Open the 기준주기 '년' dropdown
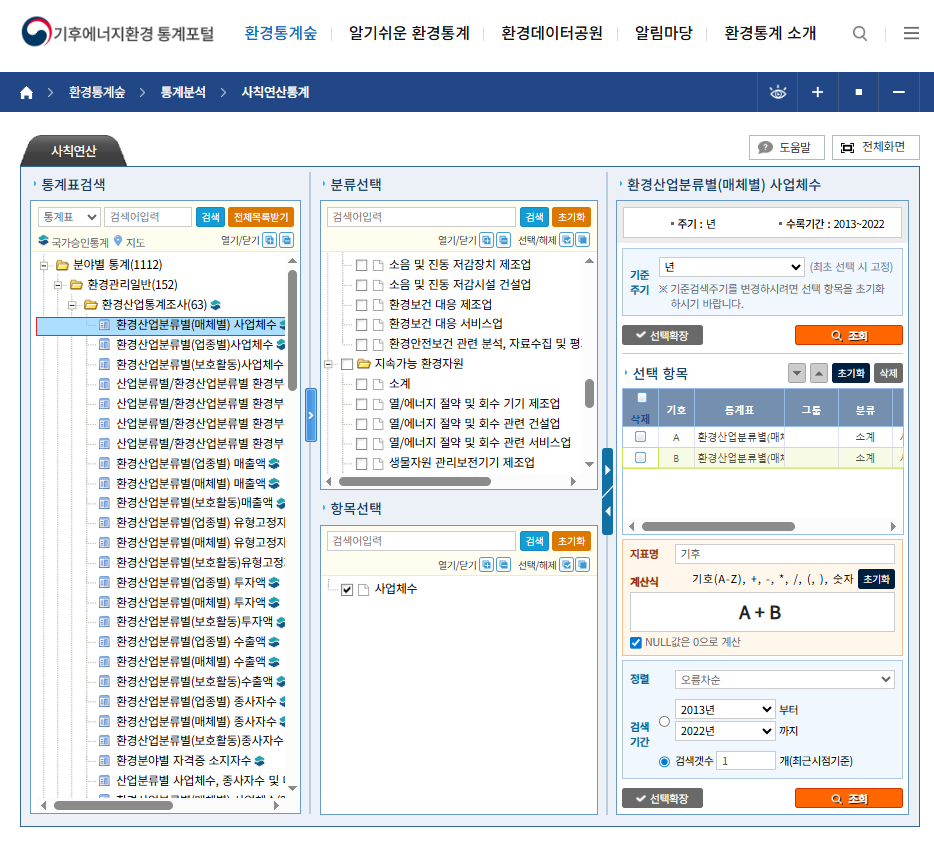The image size is (934, 844). tap(731, 267)
